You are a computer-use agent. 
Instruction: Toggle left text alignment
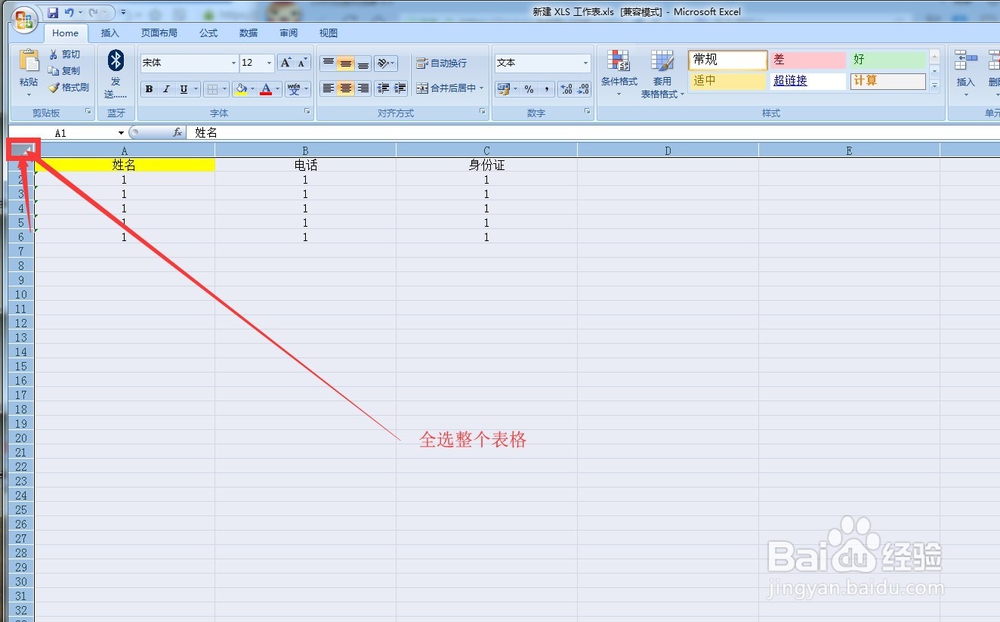328,88
